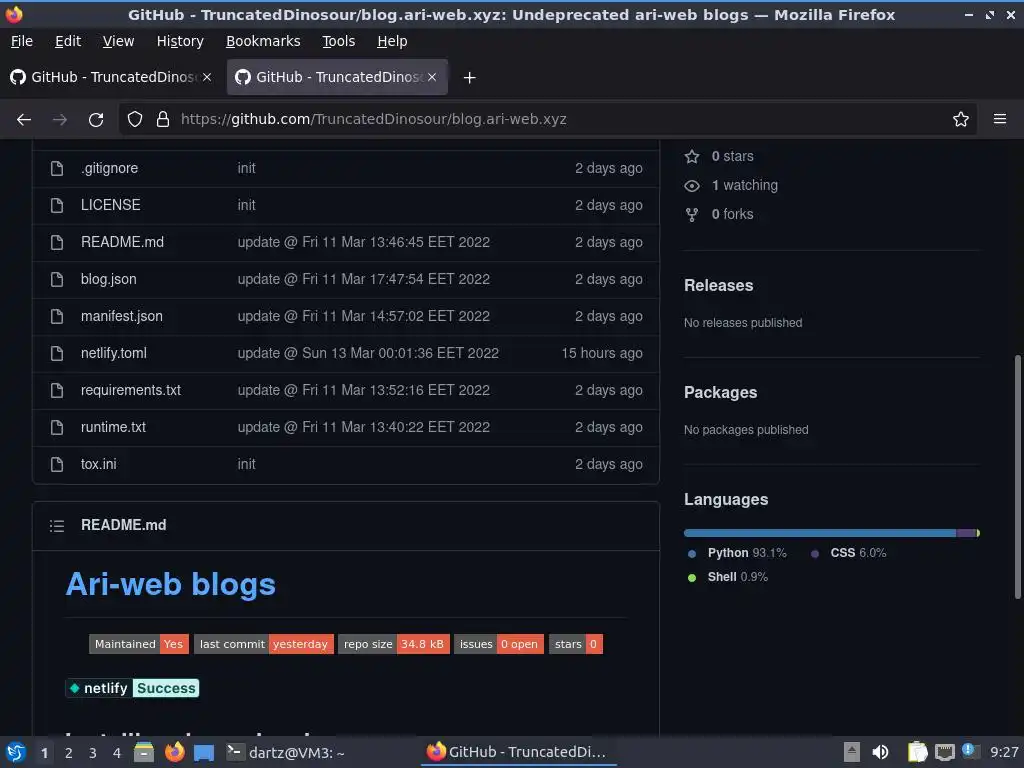Close the active second GitHub tab
1024x768 pixels.
click(x=432, y=77)
